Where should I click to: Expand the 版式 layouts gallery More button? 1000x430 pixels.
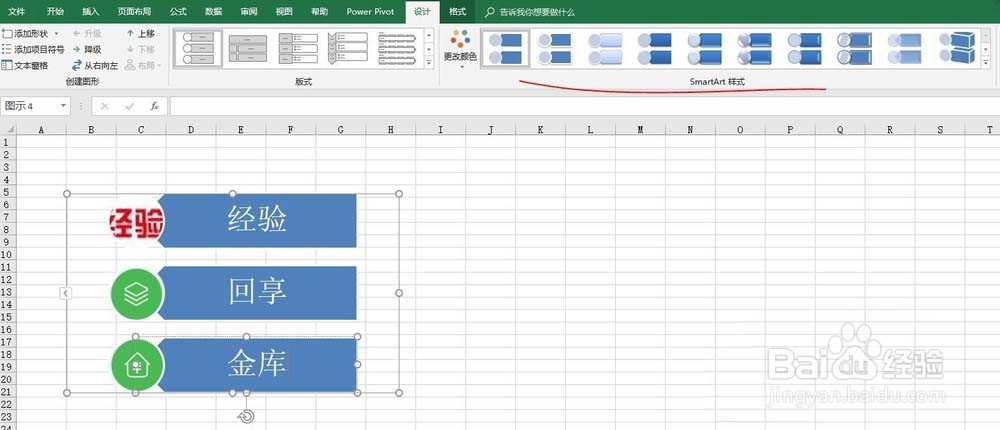coord(429,62)
